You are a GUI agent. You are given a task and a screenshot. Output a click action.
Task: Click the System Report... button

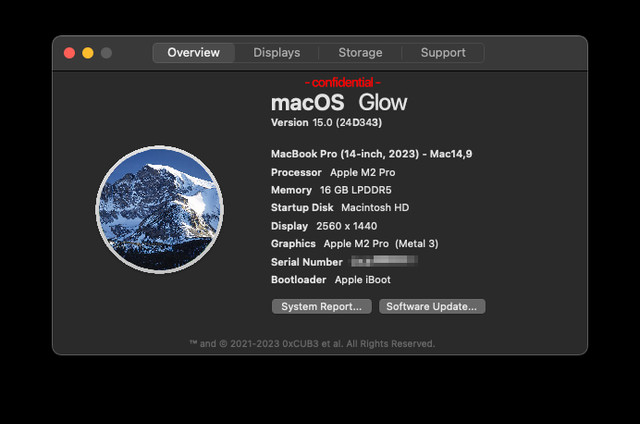(322, 306)
